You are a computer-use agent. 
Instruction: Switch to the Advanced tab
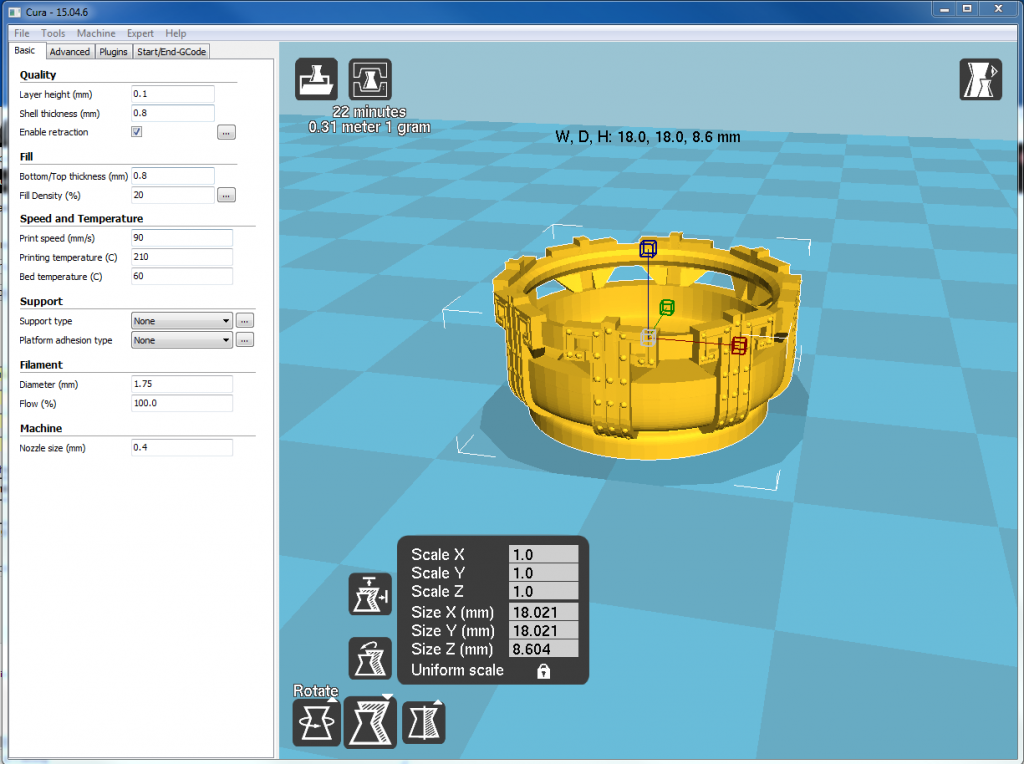click(70, 52)
